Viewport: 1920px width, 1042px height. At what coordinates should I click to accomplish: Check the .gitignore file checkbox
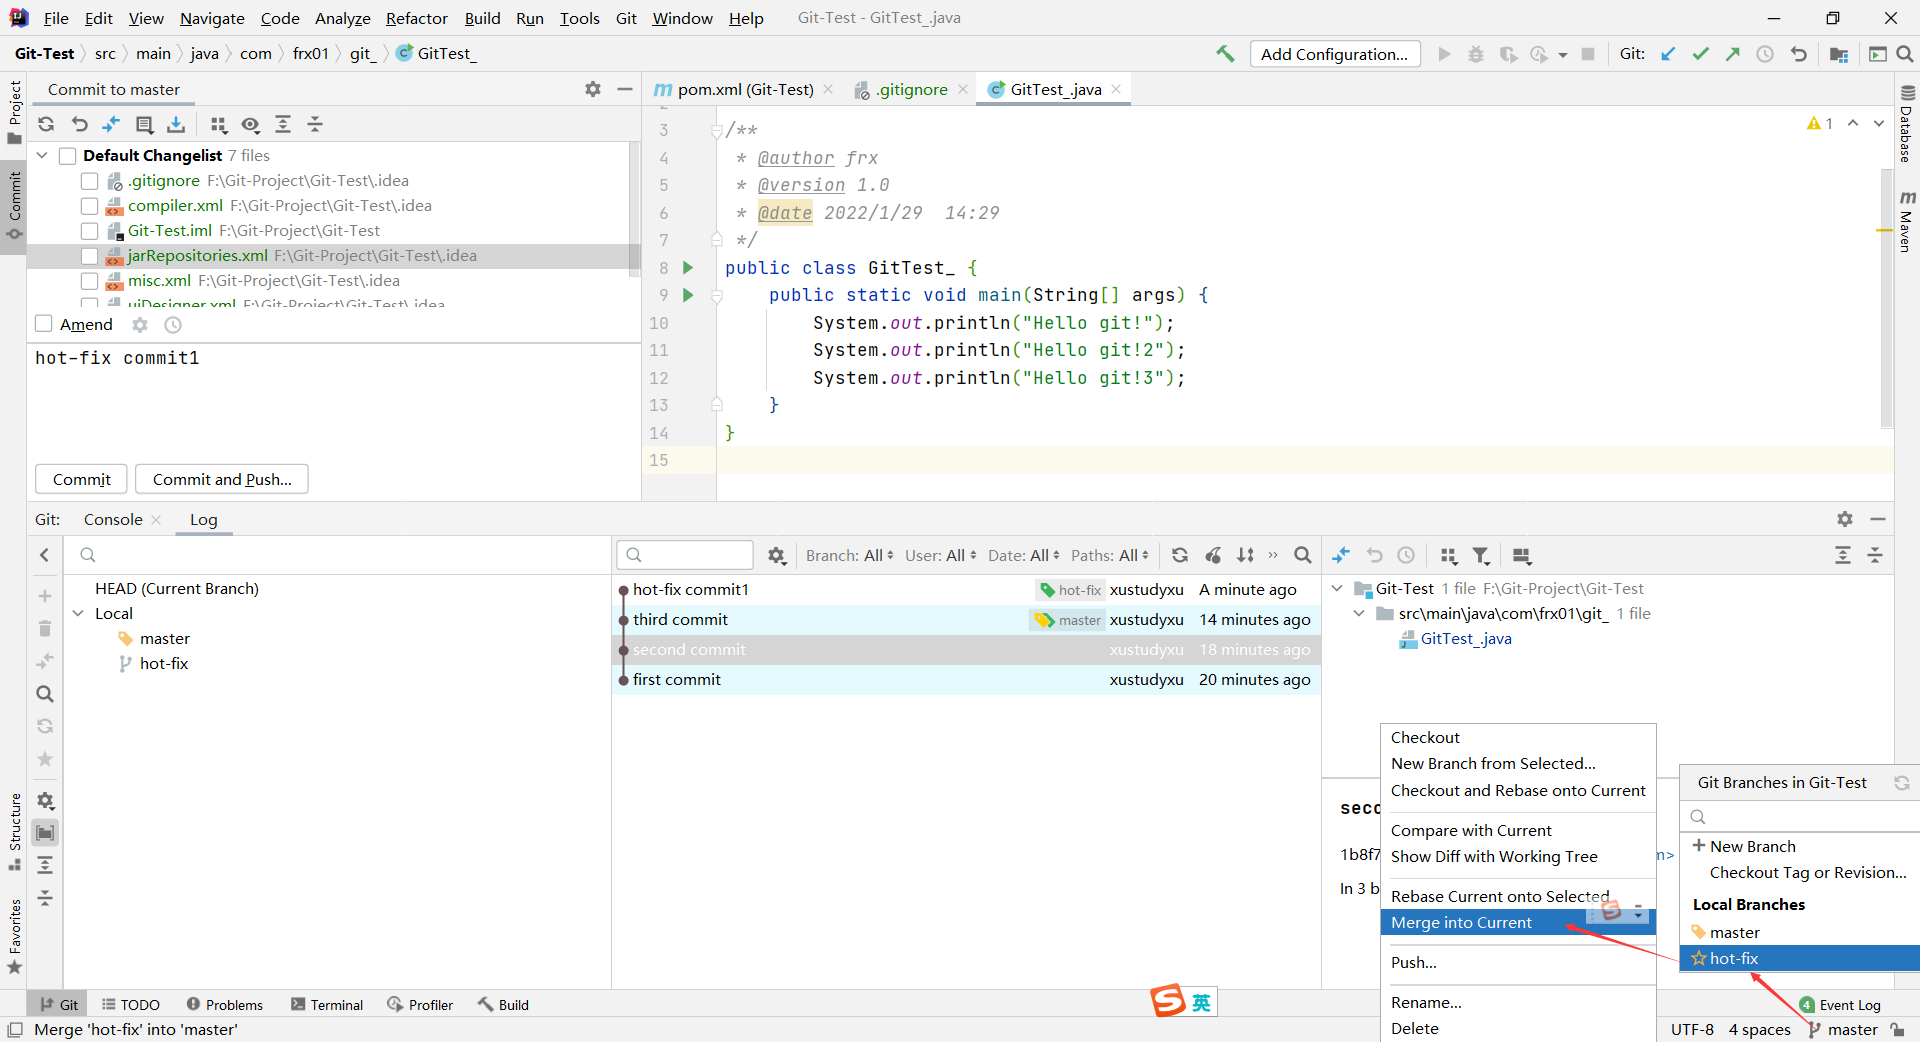pos(89,181)
